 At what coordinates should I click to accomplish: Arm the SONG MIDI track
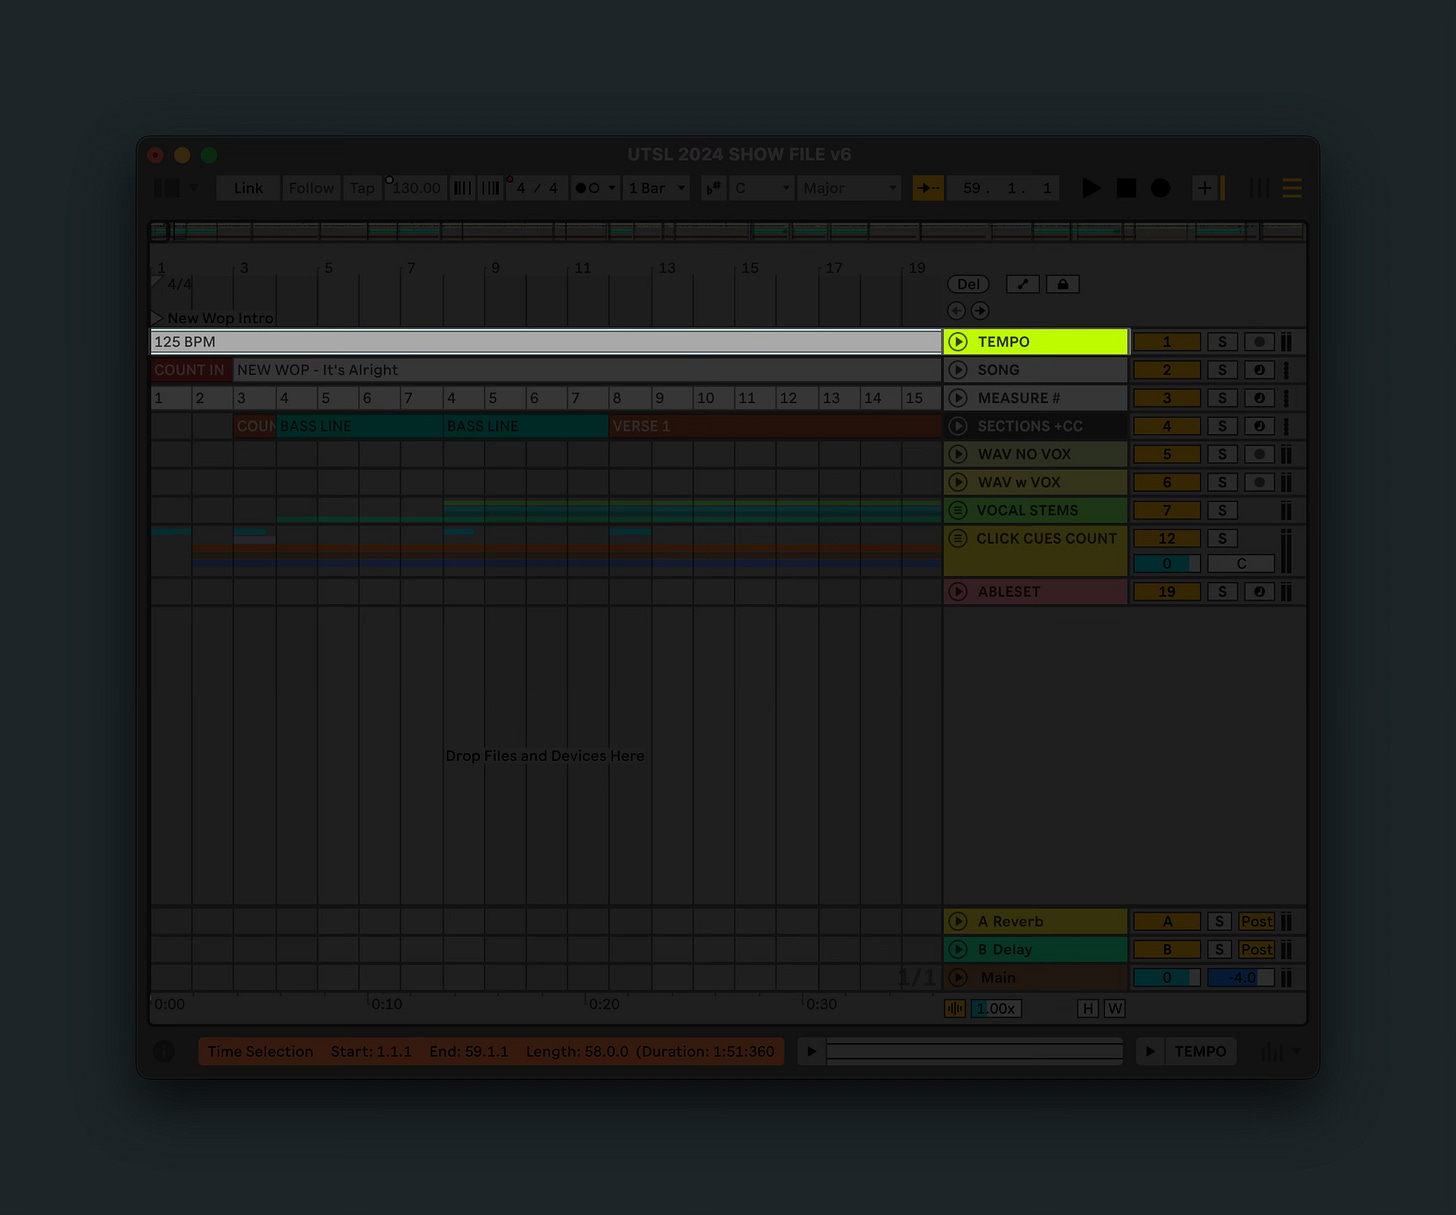click(1259, 370)
